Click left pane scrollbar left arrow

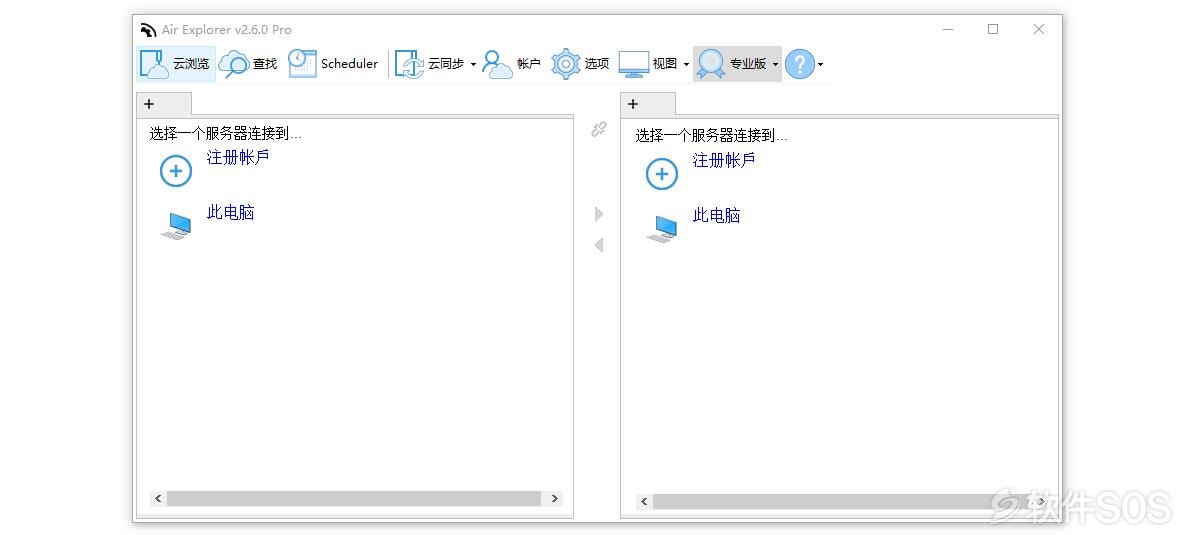(x=158, y=499)
